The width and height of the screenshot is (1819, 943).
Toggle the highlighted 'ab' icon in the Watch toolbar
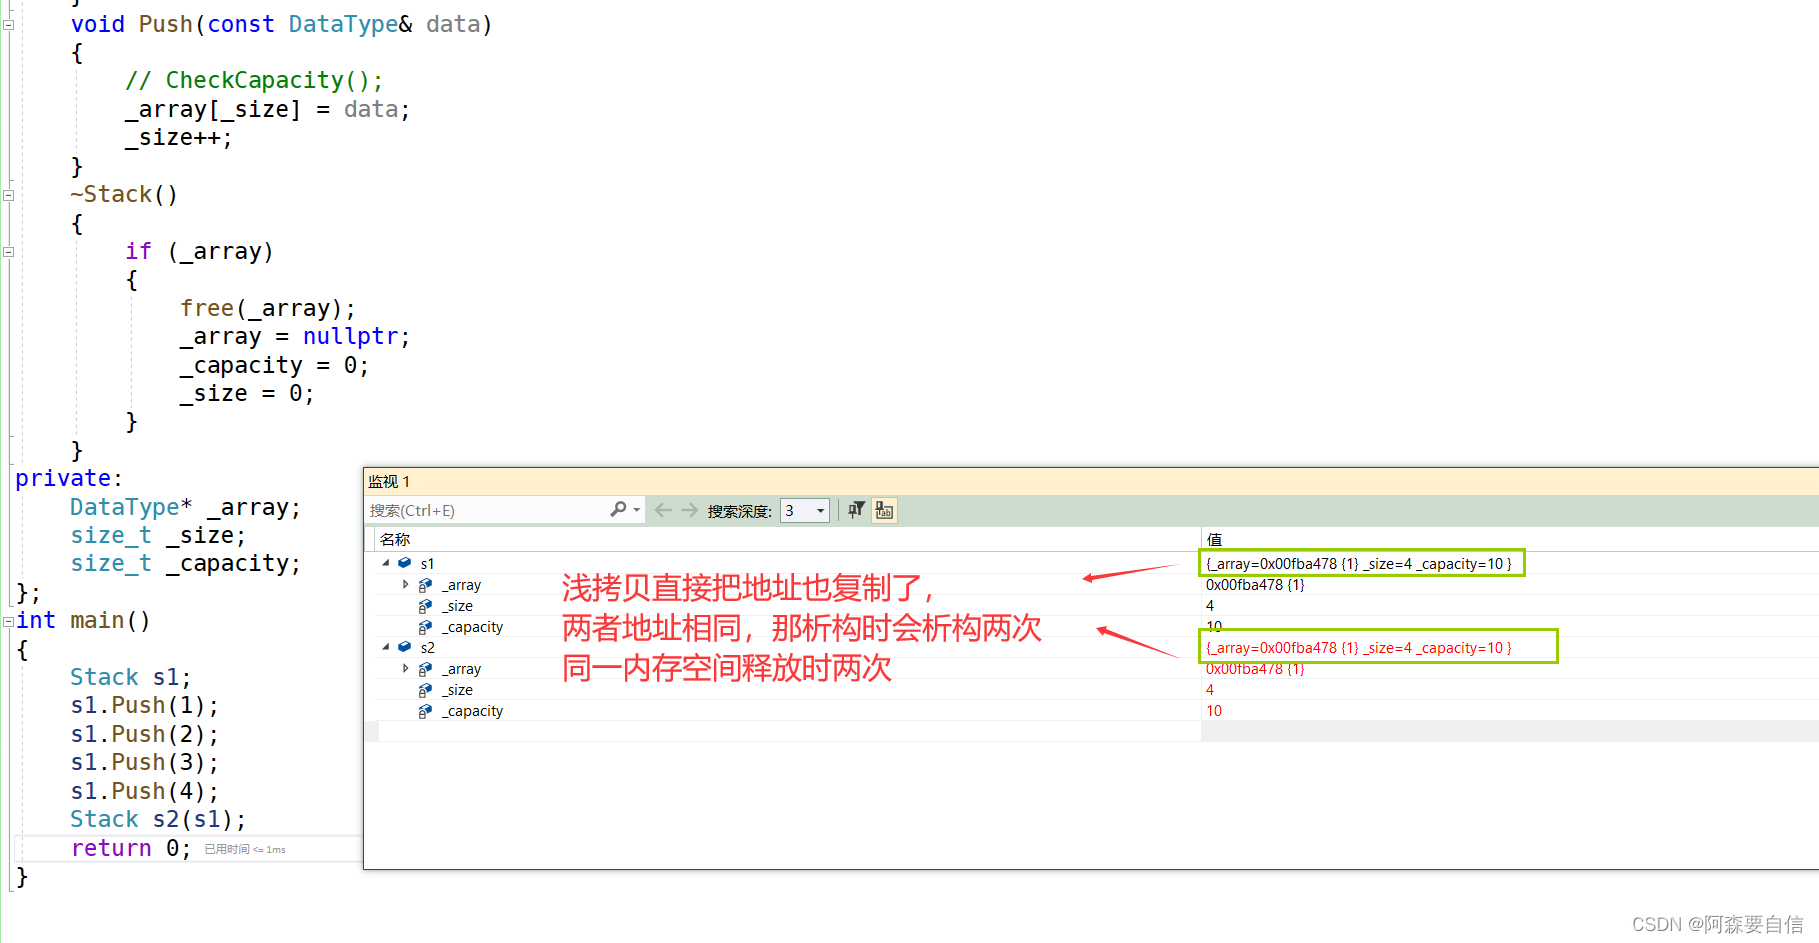(x=884, y=510)
